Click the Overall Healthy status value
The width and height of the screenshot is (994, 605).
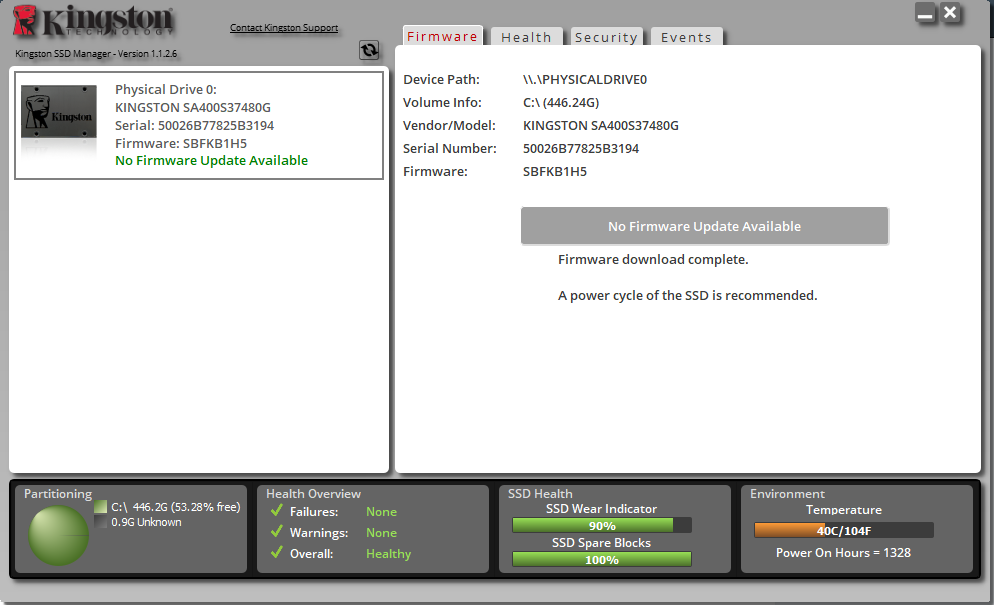point(389,554)
